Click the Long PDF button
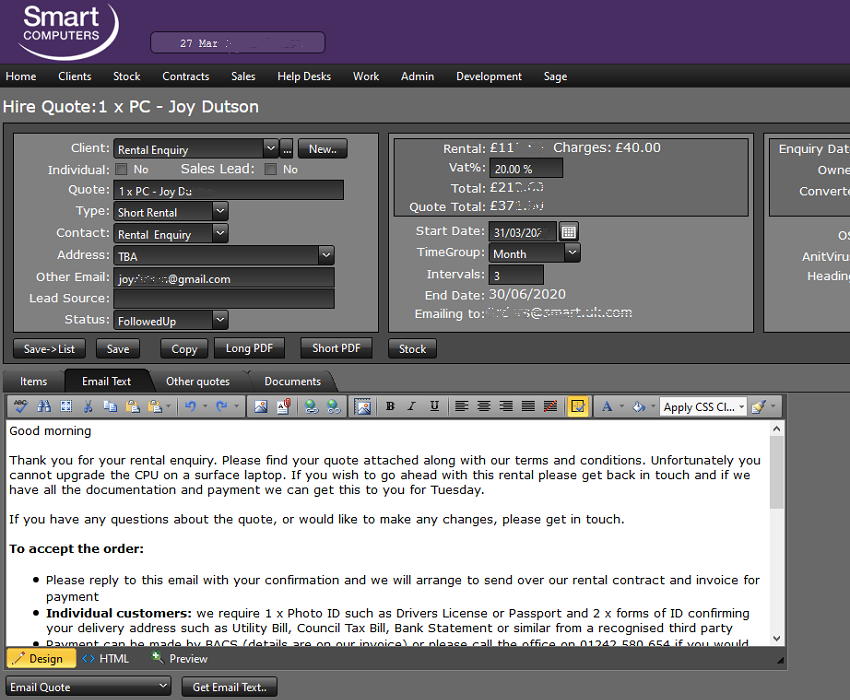This screenshot has height=700, width=850. (249, 348)
